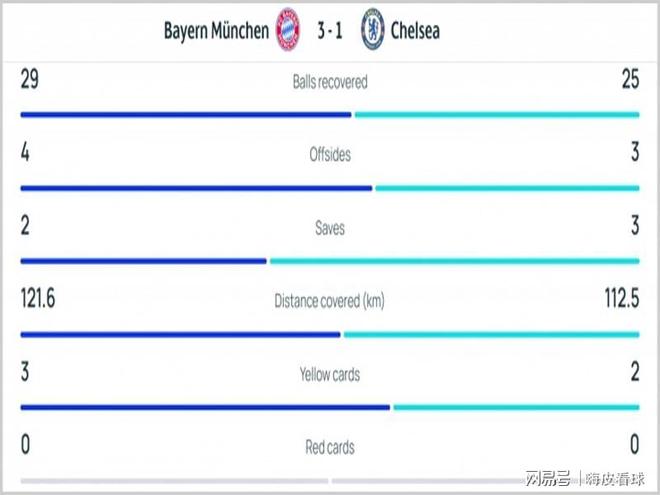
Task: Open the Bayern München team name link
Action: [216, 30]
